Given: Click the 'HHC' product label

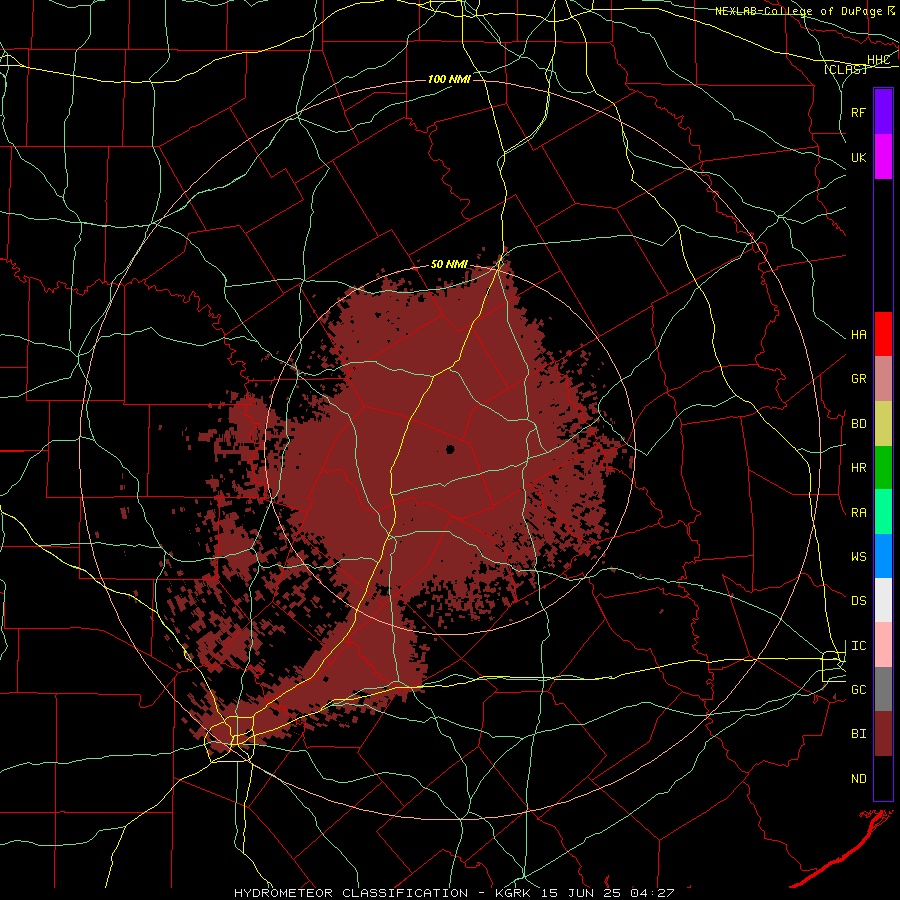Looking at the screenshot, I should coord(878,60).
